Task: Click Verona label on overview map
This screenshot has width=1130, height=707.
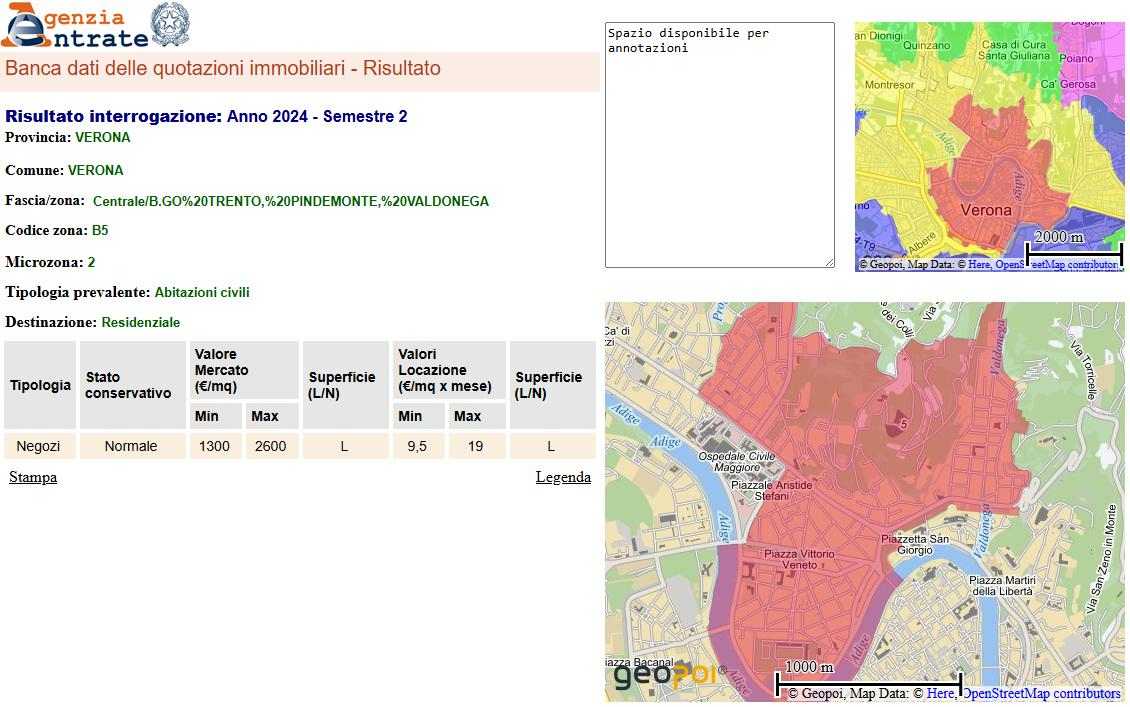Action: pos(985,210)
